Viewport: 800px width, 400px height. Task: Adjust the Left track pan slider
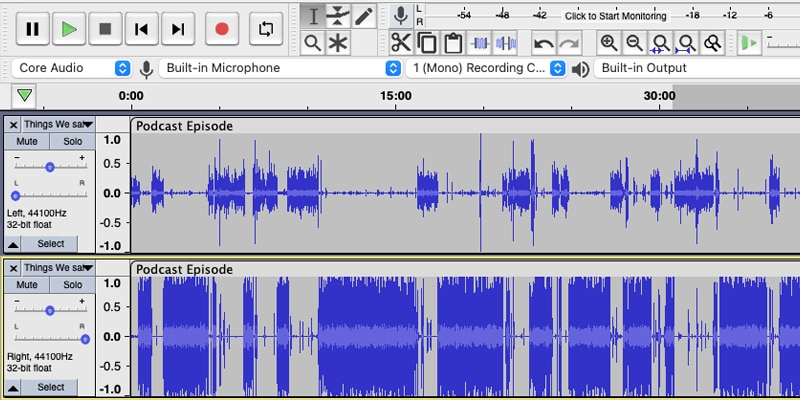click(x=50, y=195)
